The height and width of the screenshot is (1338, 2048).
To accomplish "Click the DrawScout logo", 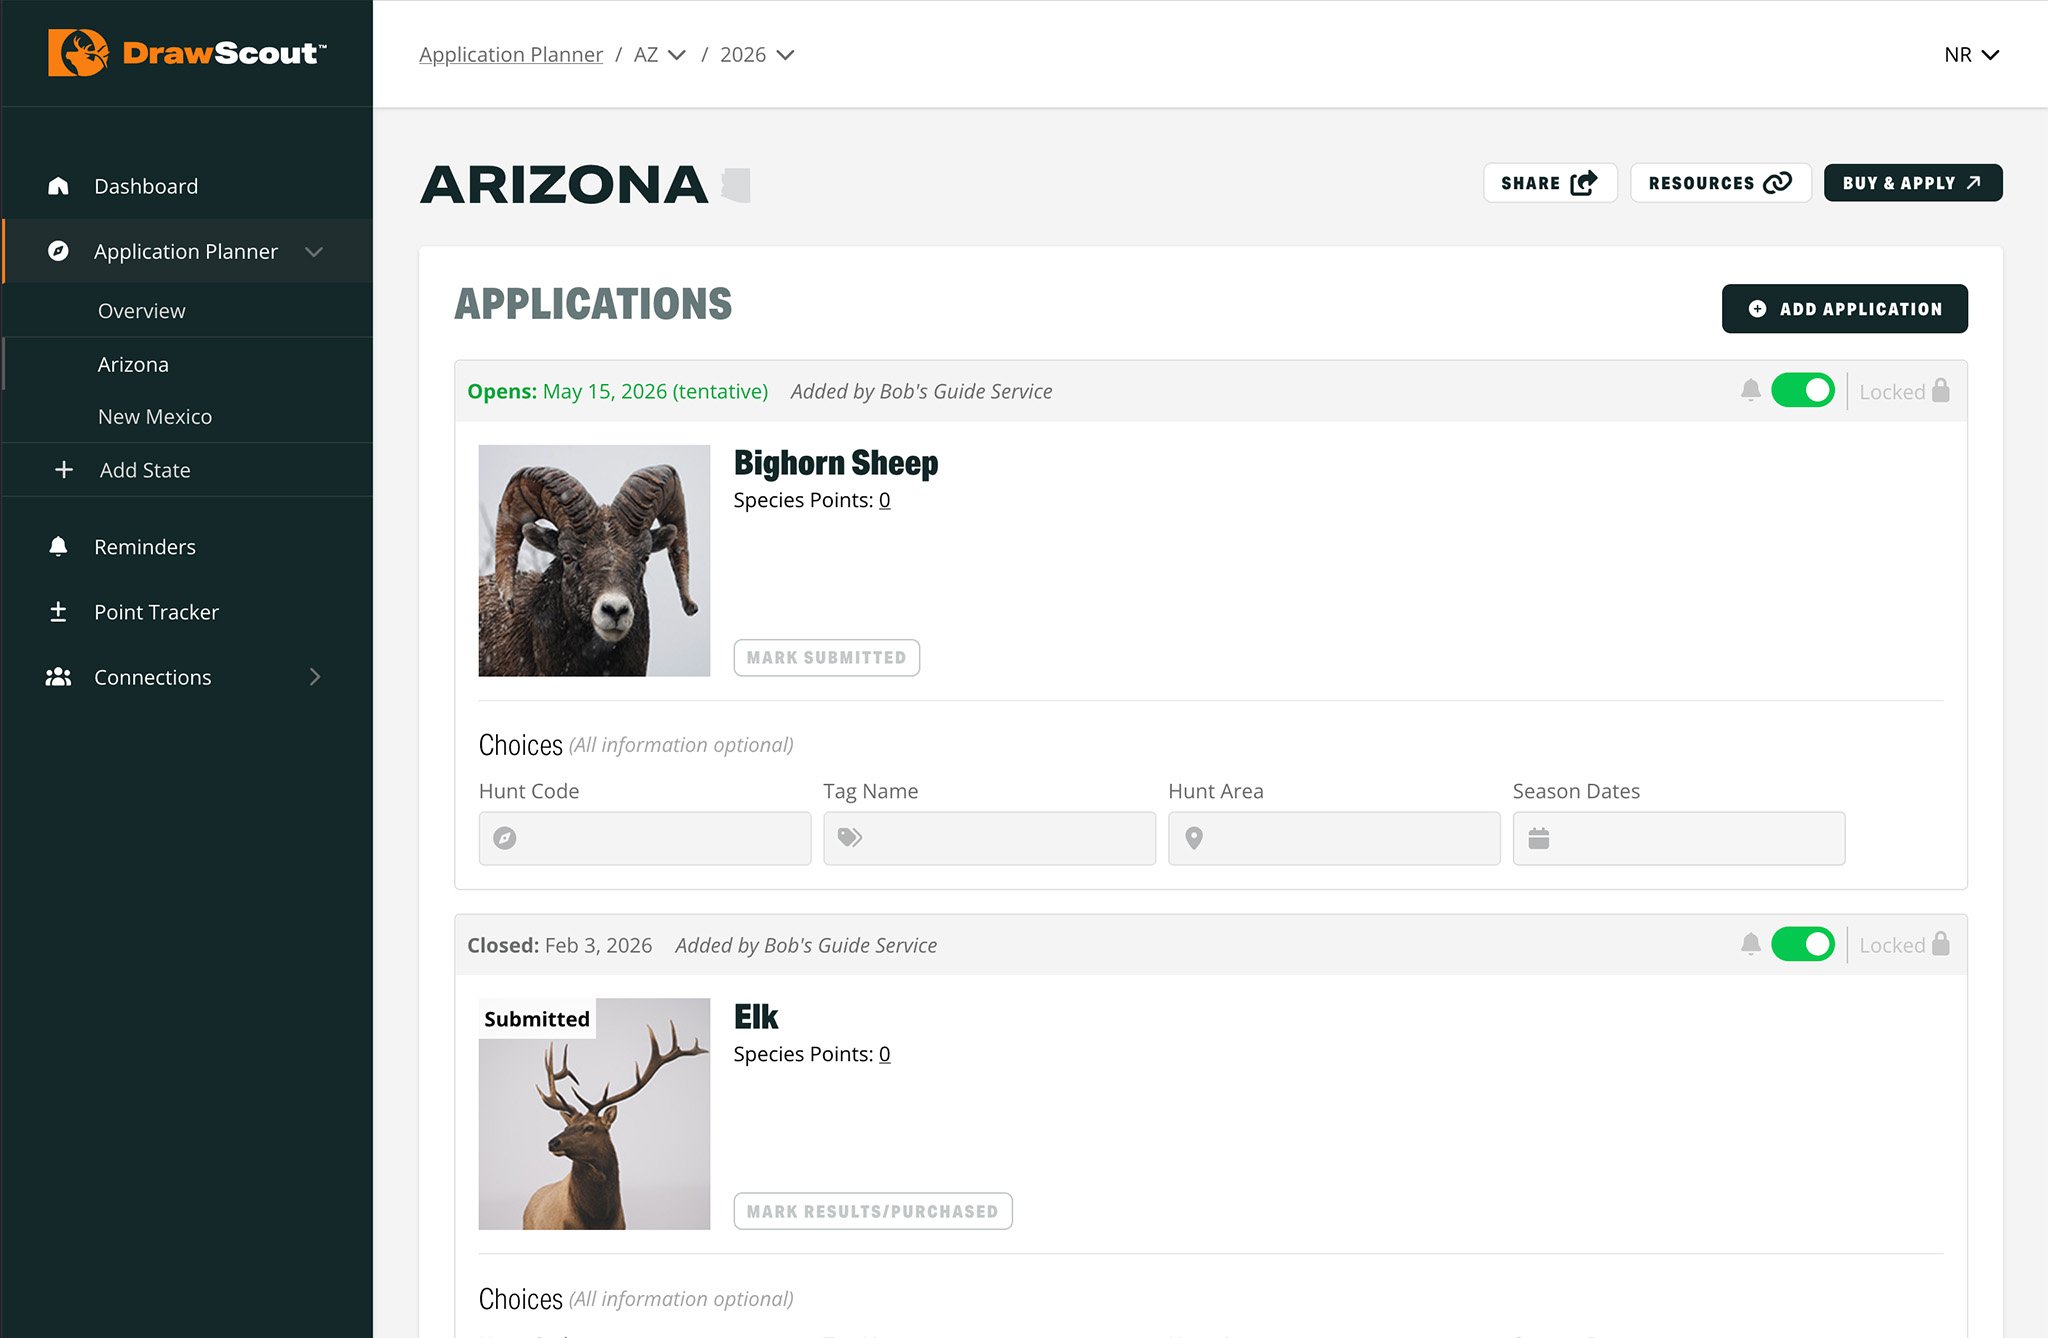I will coord(184,54).
